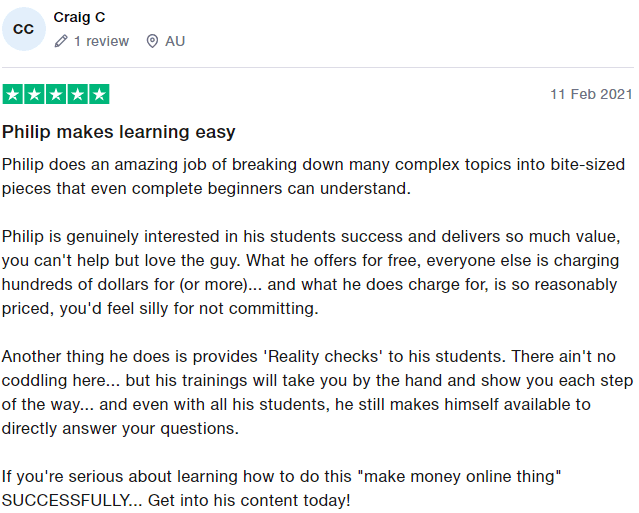Click the second green star

pyautogui.click(x=34, y=94)
